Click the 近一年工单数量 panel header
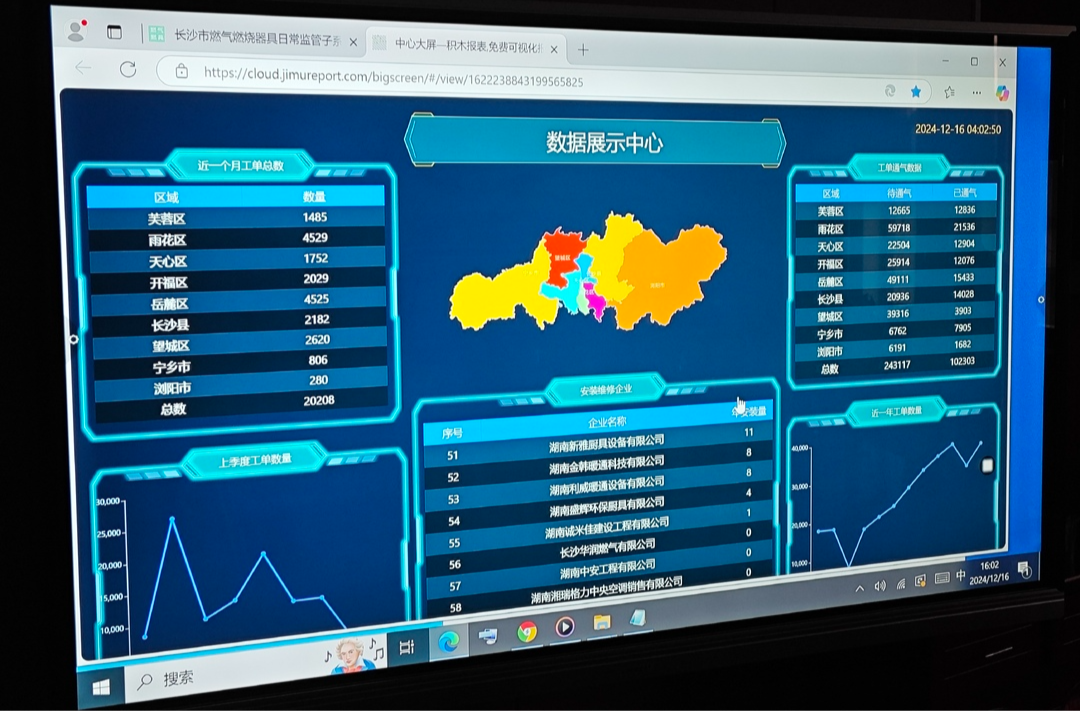The height and width of the screenshot is (711, 1080). coord(896,412)
